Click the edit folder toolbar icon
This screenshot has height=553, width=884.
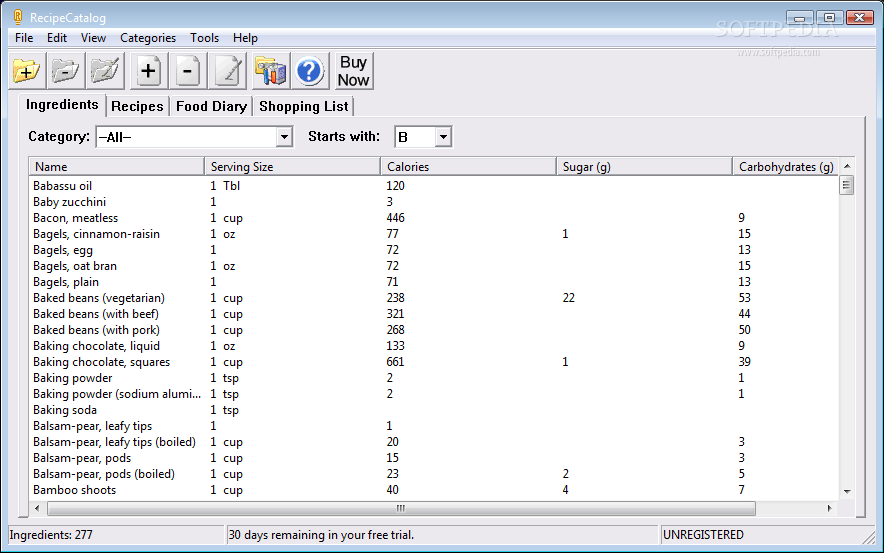(105, 71)
